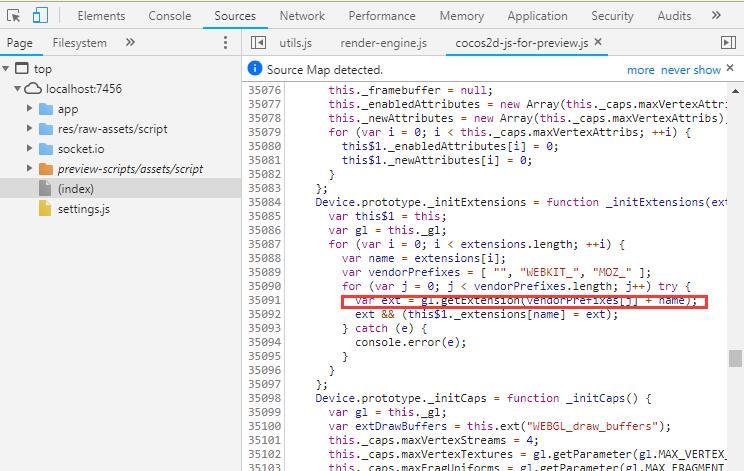Open the utils.js file tab

coord(295,43)
